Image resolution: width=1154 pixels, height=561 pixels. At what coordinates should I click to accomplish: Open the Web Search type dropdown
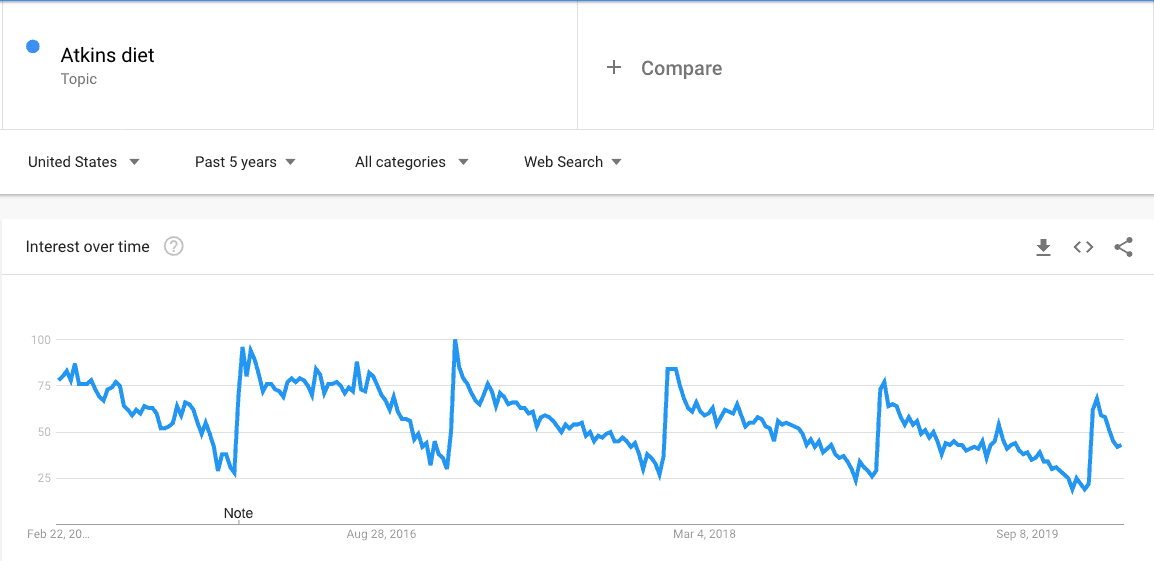[573, 162]
